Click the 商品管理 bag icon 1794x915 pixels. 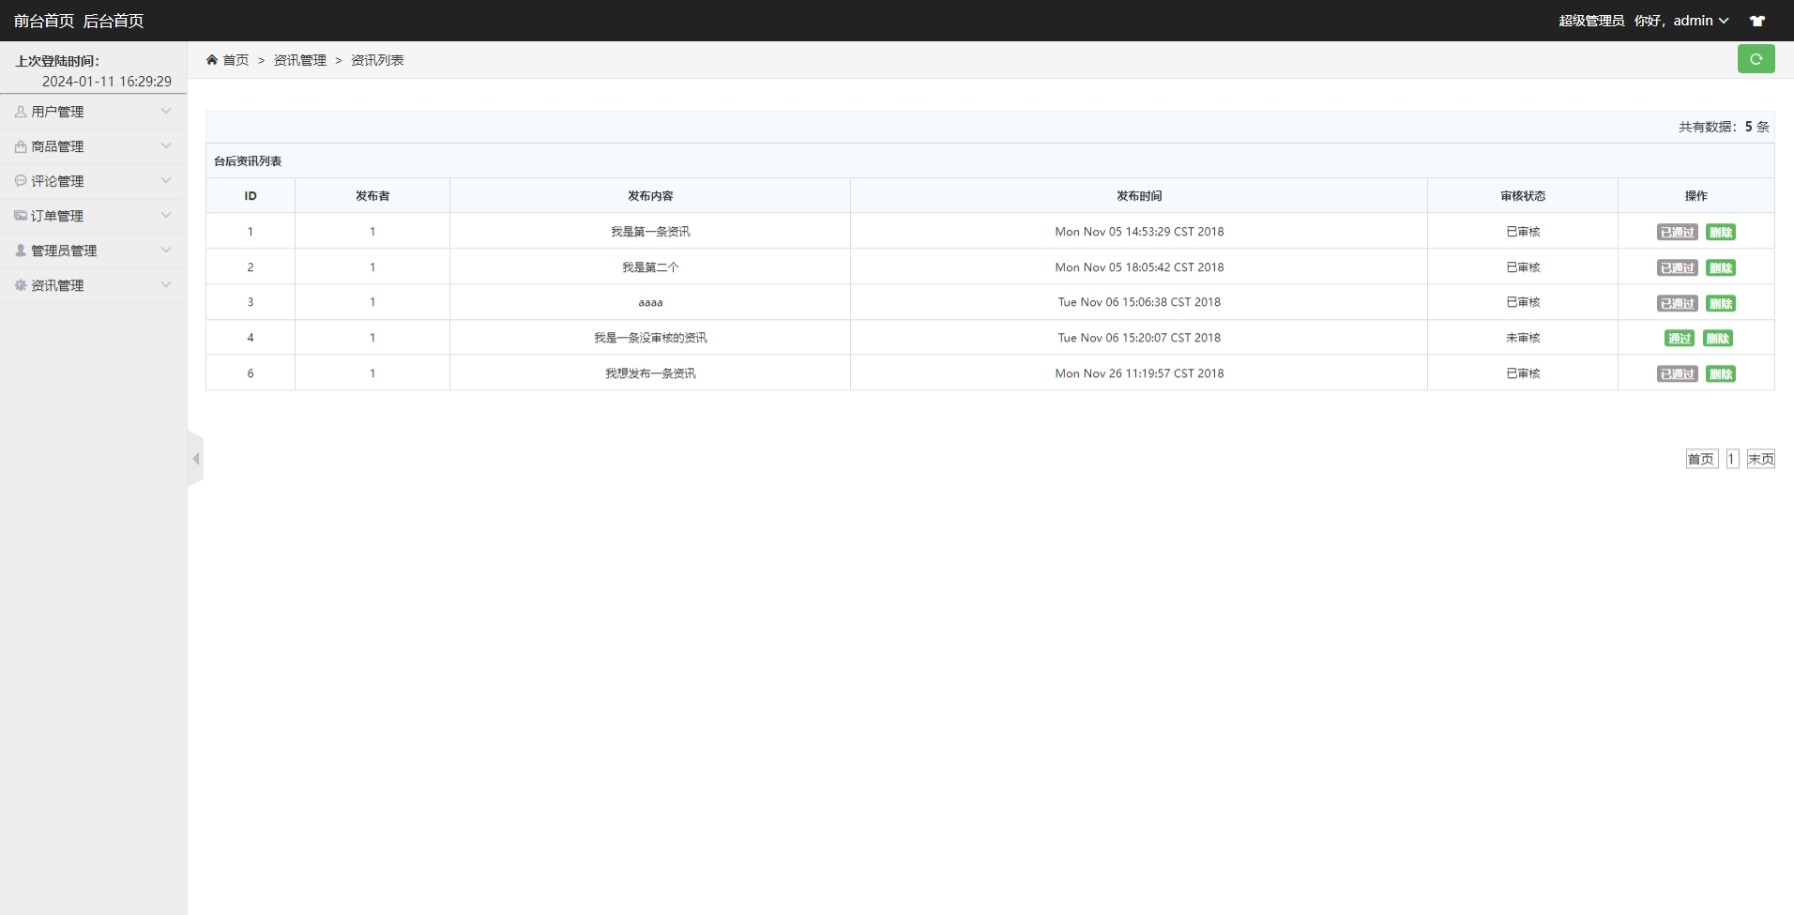[x=20, y=147]
